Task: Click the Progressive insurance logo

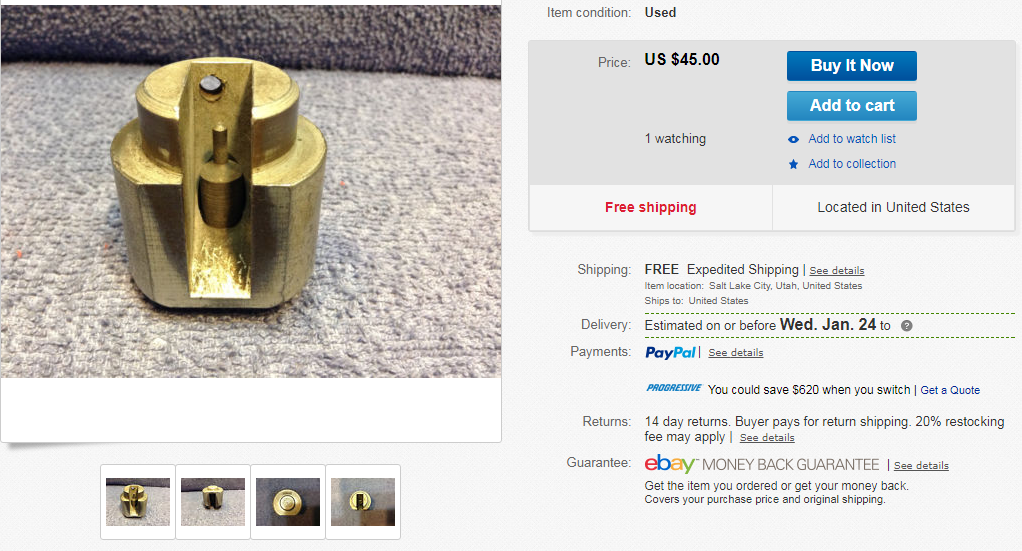Action: [x=673, y=388]
